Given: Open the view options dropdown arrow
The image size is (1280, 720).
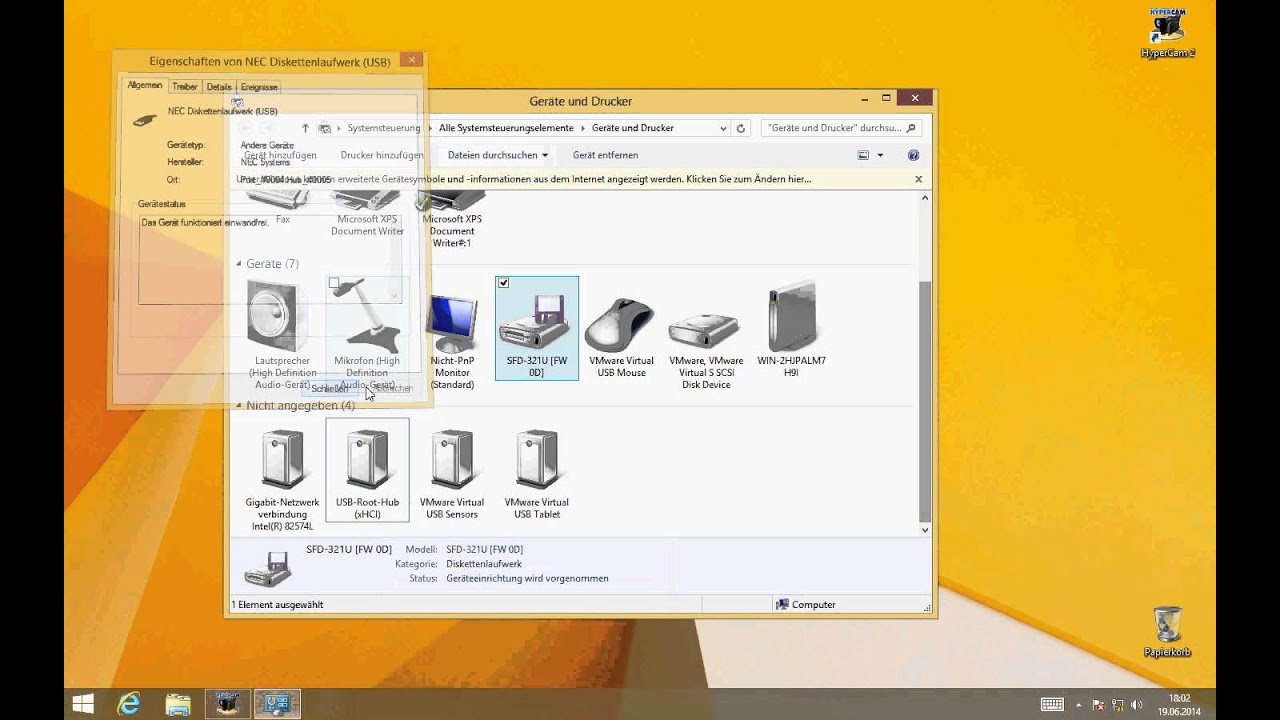Looking at the screenshot, I should (x=880, y=155).
